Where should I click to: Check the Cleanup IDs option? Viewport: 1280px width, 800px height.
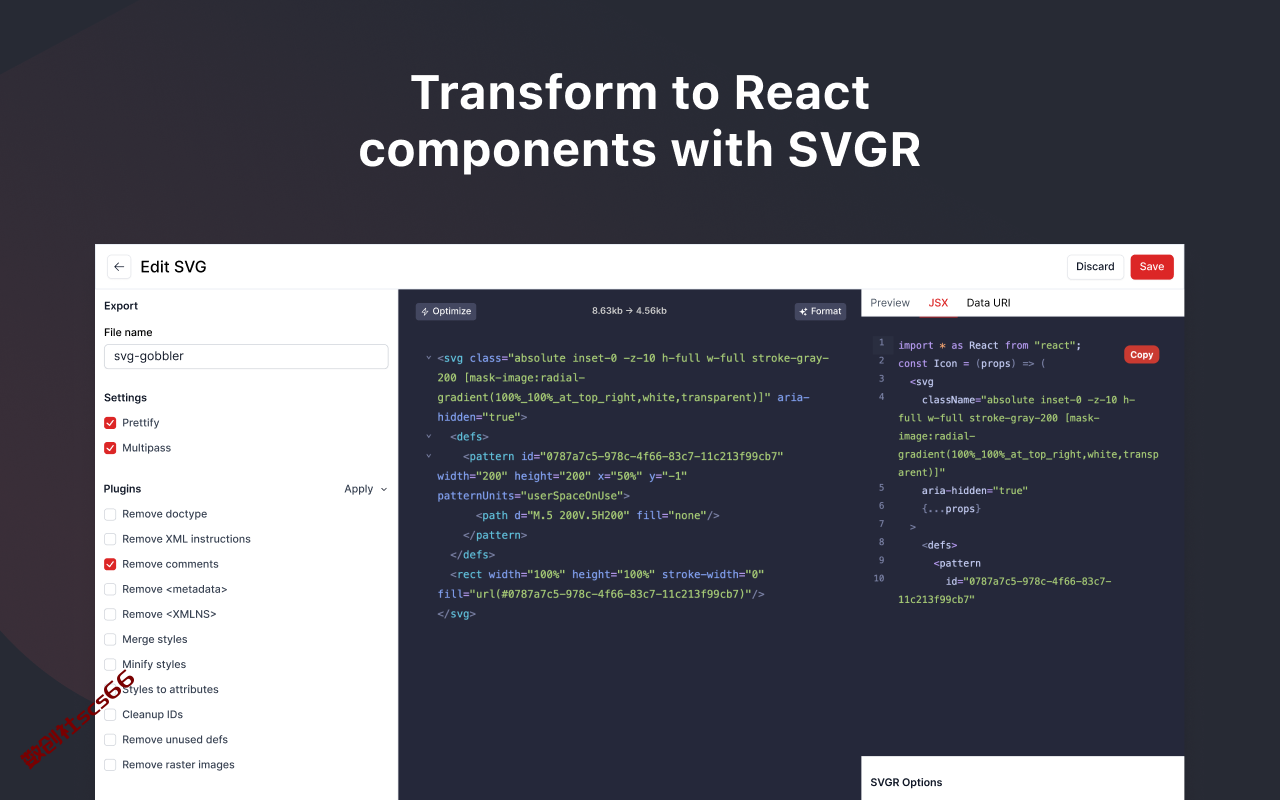pyautogui.click(x=110, y=714)
